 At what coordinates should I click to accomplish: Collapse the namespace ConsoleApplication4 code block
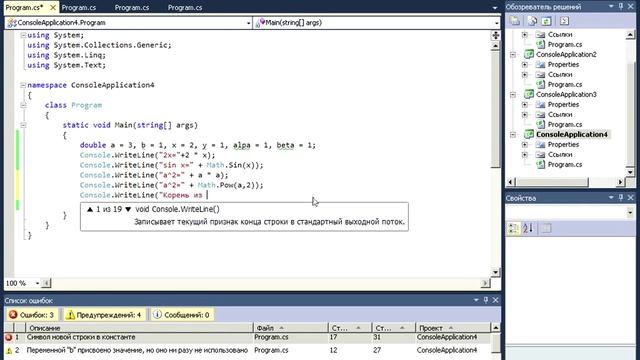[23, 85]
